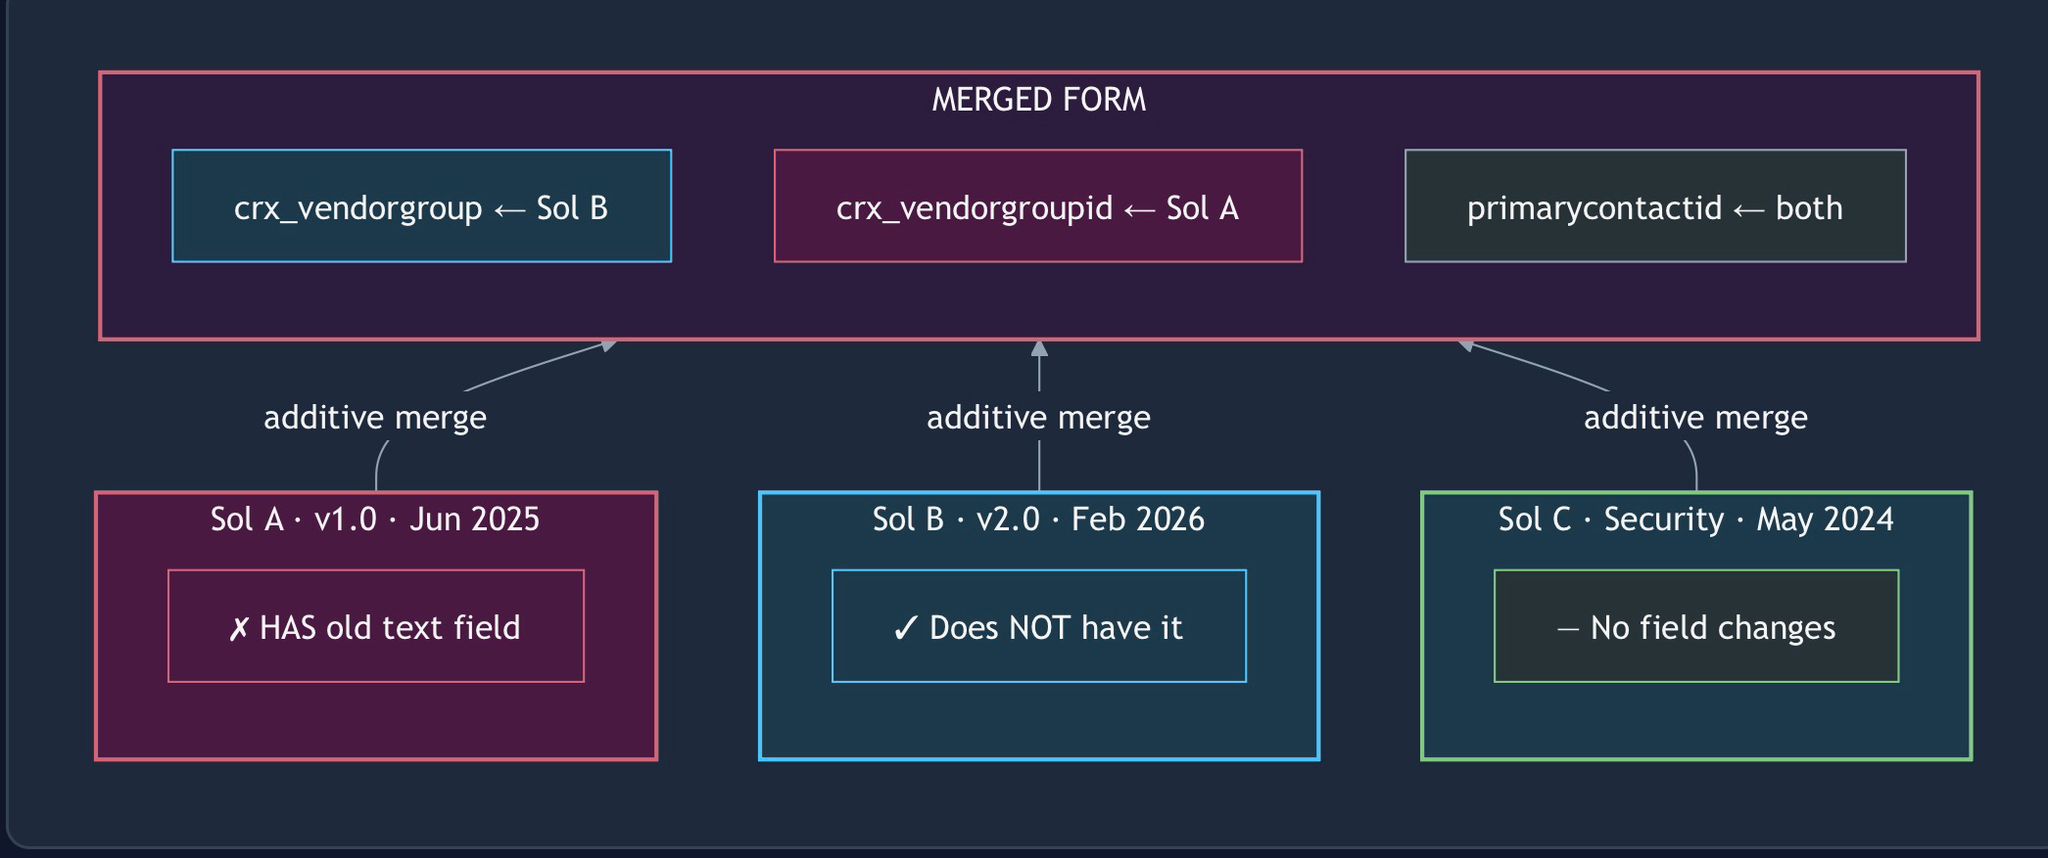Click the MERGED FORM title label
Image resolution: width=2048 pixels, height=858 pixels.
click(x=1038, y=100)
